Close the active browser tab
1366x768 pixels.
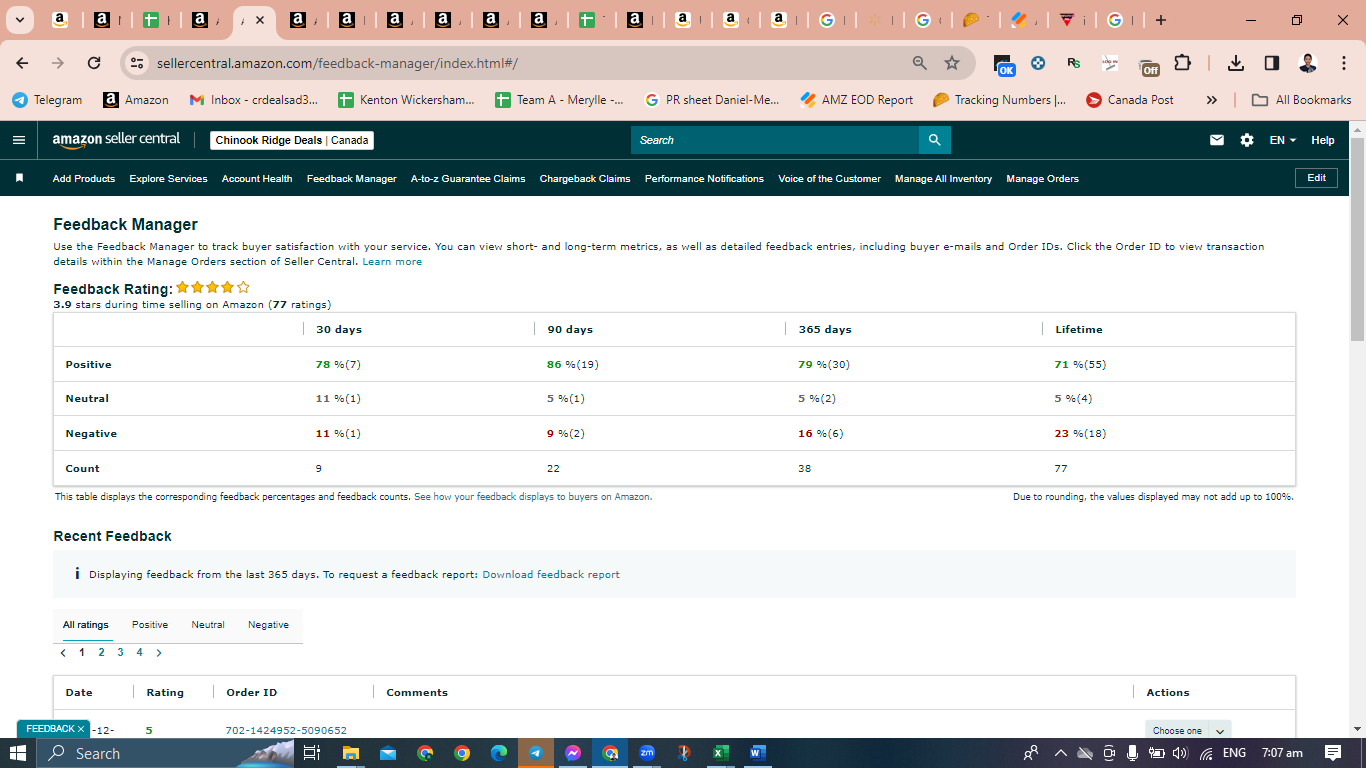point(259,20)
